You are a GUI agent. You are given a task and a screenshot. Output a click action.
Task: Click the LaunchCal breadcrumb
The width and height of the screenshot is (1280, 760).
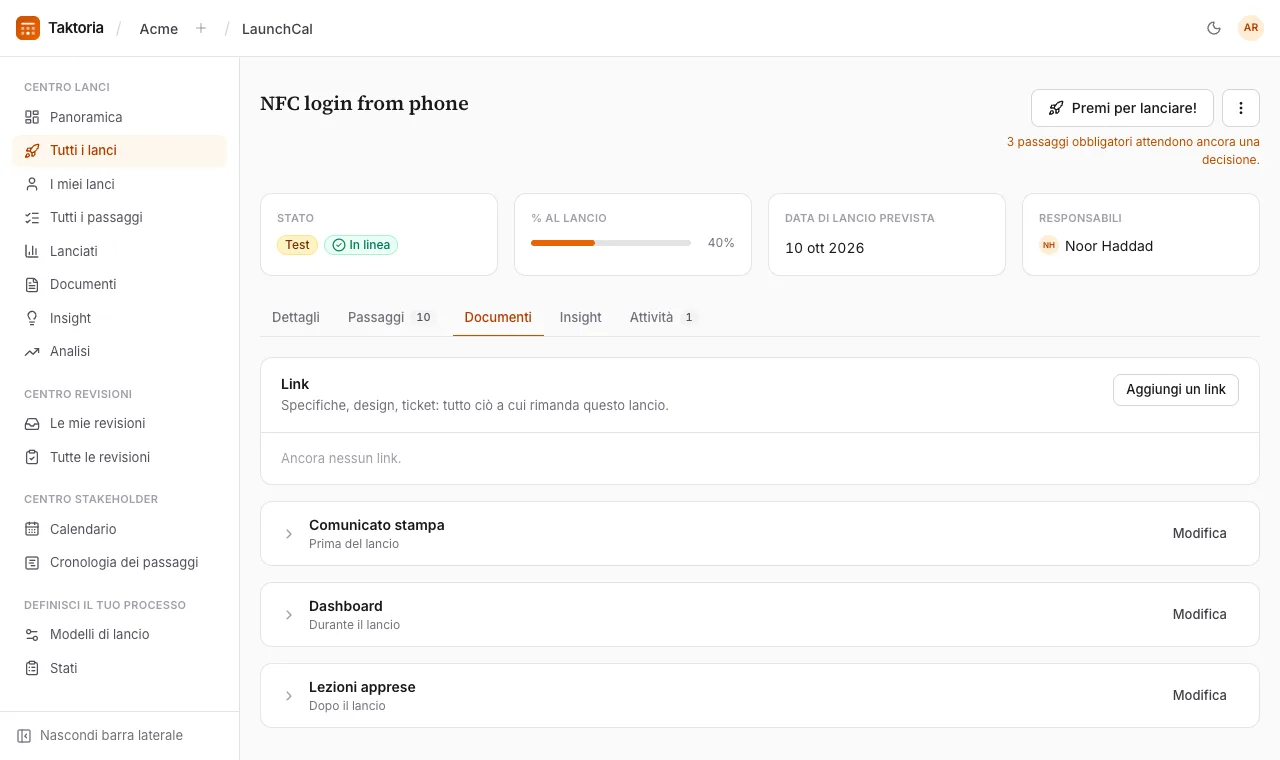point(277,29)
